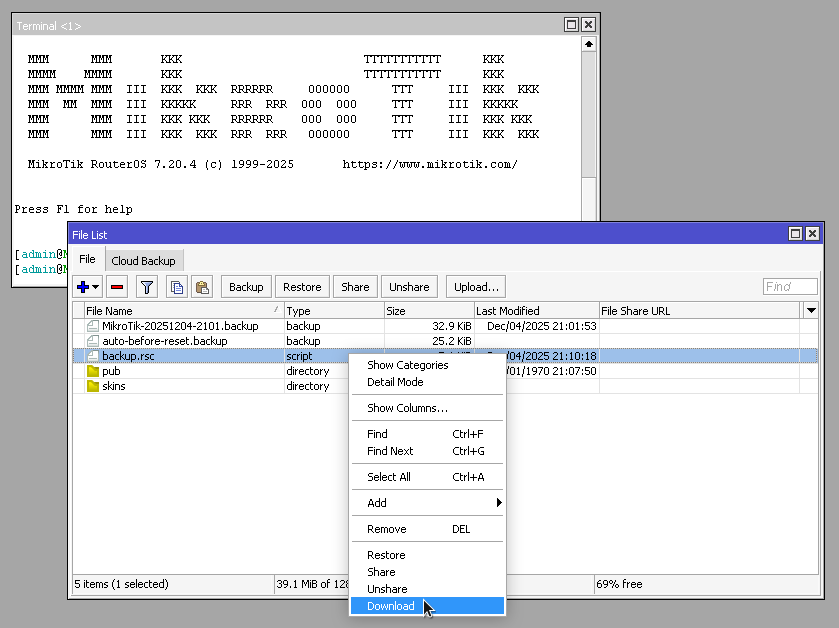Open the Add submenu arrow
Screen dimensions: 839x628
(499, 503)
